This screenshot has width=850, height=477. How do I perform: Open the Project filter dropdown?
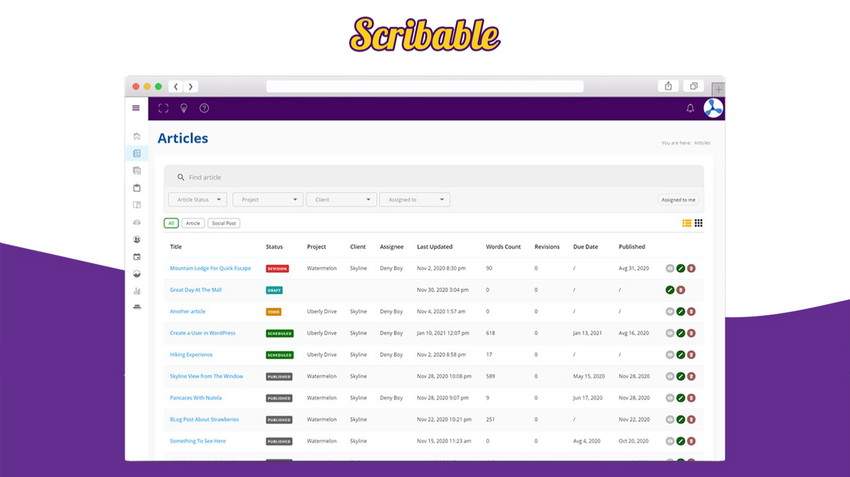(268, 199)
